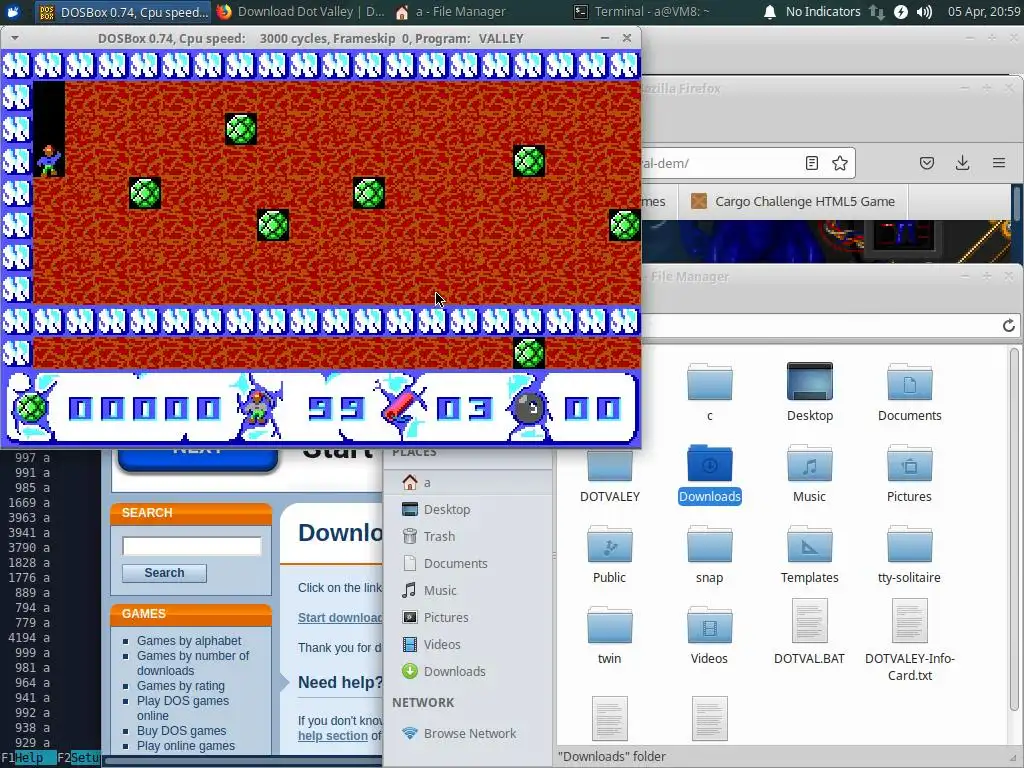Screen dimensions: 1024x768
Task: Toggle Firefox reader view icon
Action: (812, 163)
